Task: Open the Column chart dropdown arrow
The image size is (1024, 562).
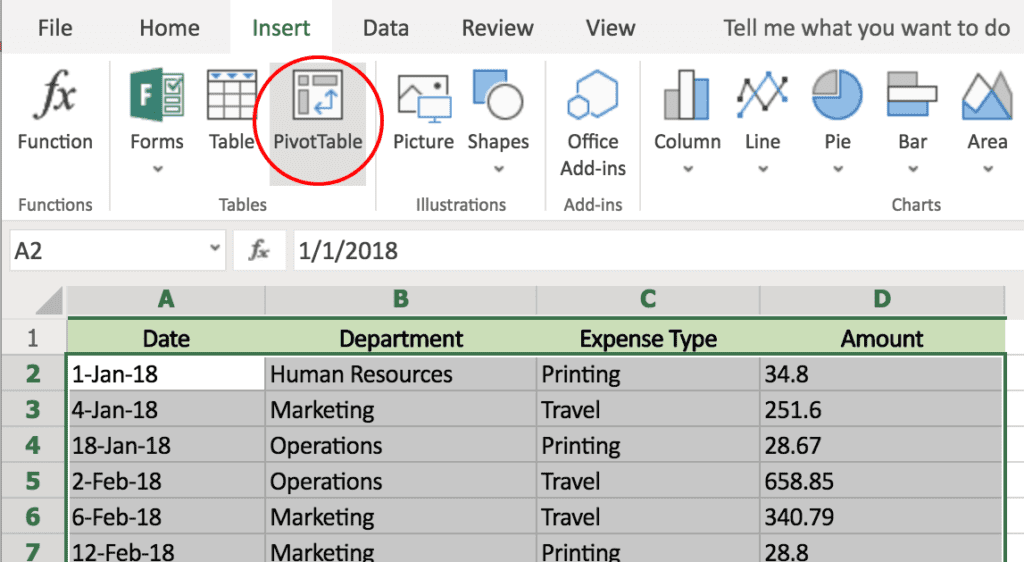Action: click(x=687, y=169)
